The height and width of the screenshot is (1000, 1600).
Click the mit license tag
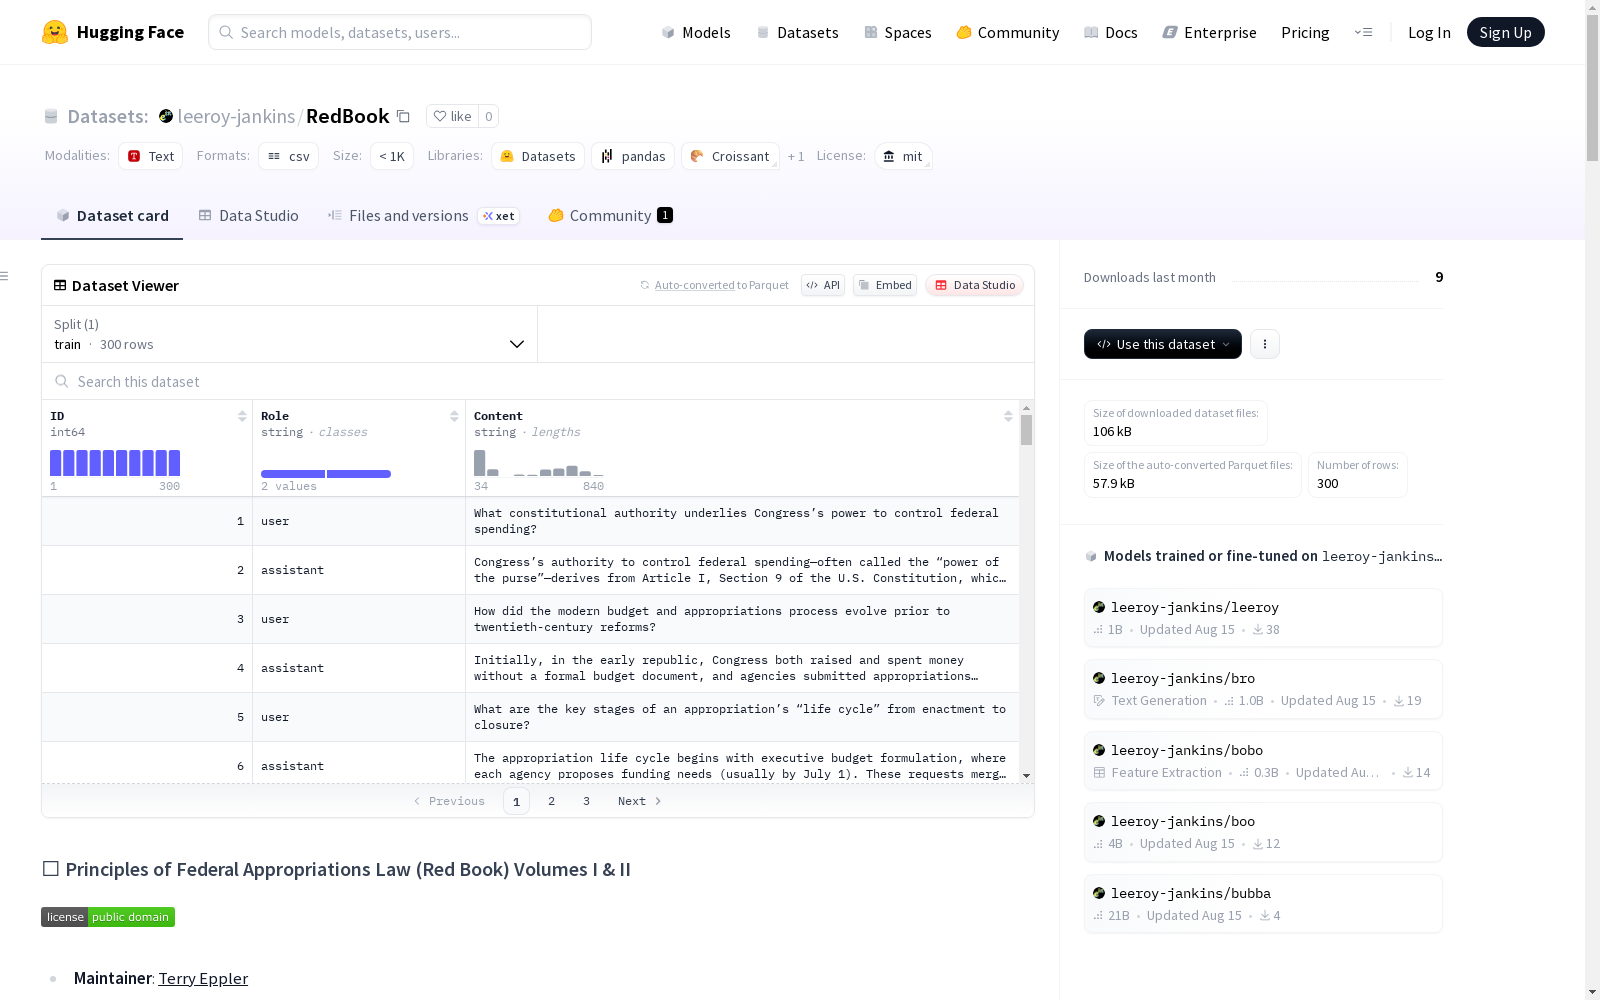(x=903, y=156)
